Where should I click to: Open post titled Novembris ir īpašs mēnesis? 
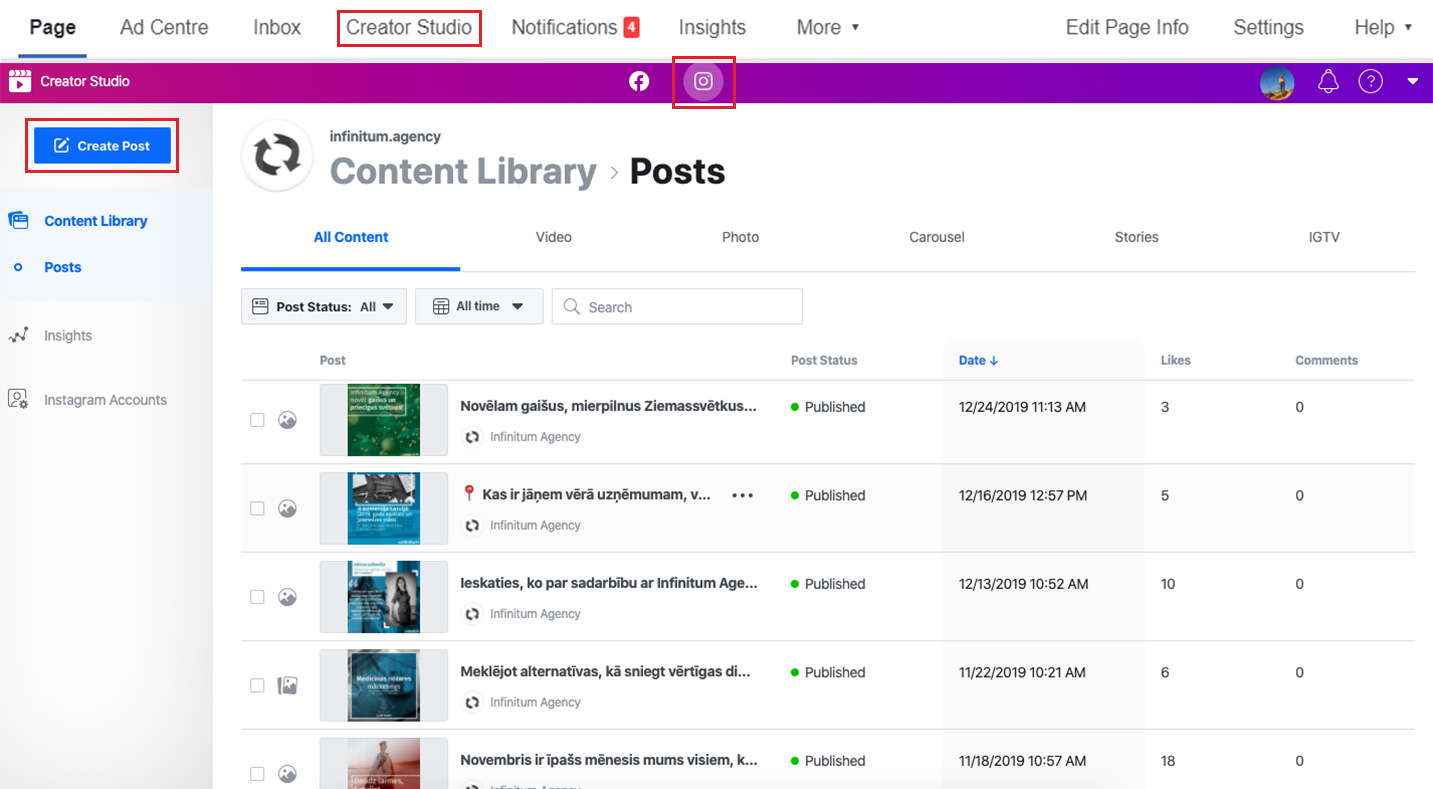pyautogui.click(x=609, y=760)
